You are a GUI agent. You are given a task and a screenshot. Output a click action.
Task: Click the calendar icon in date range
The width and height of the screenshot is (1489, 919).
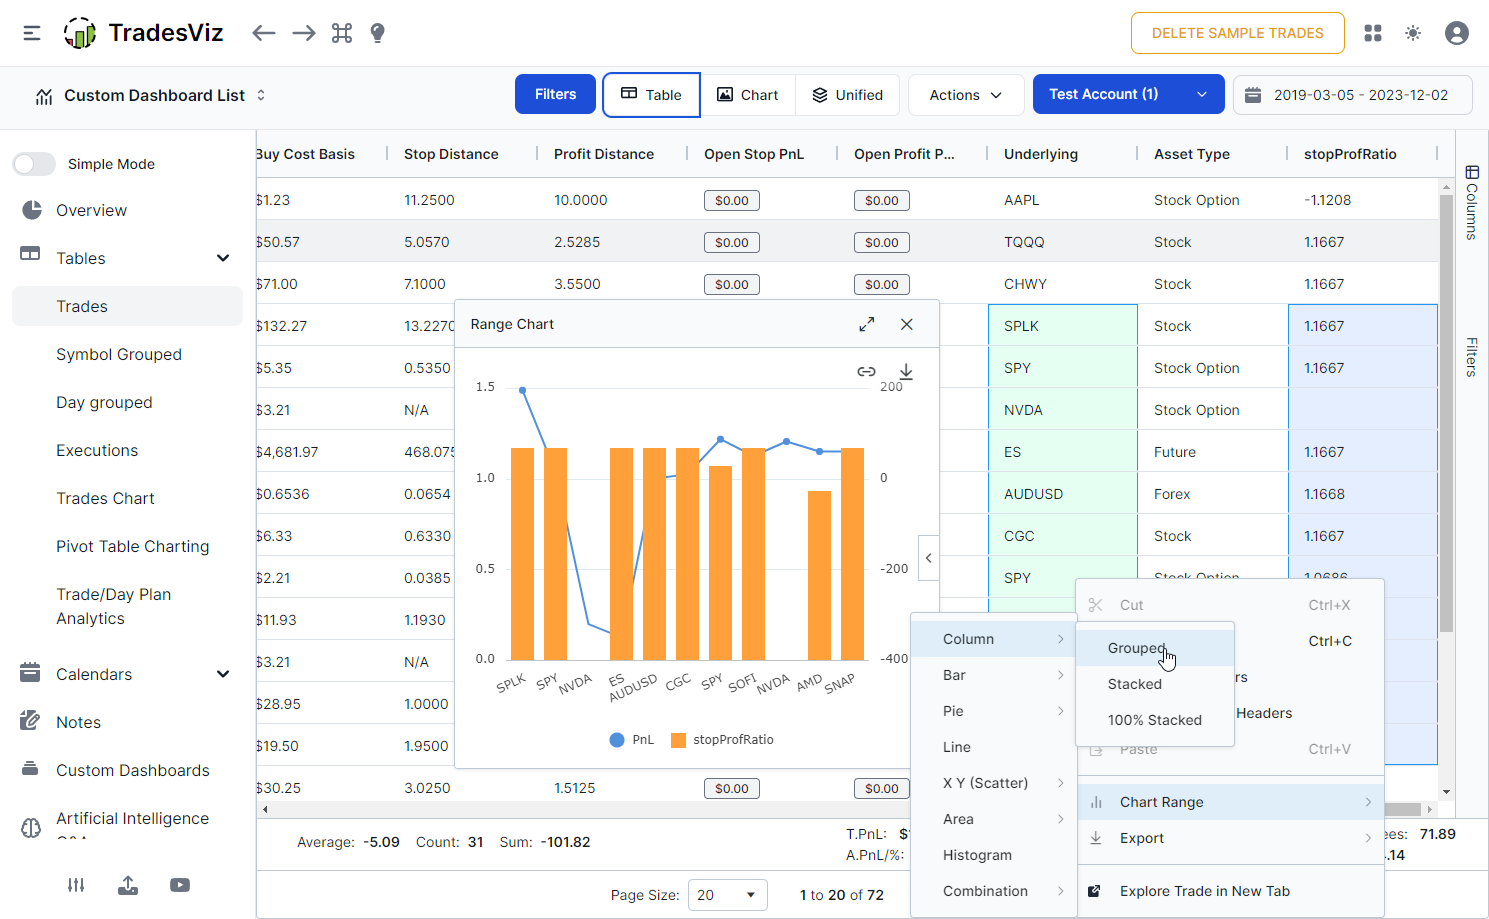(x=1253, y=95)
